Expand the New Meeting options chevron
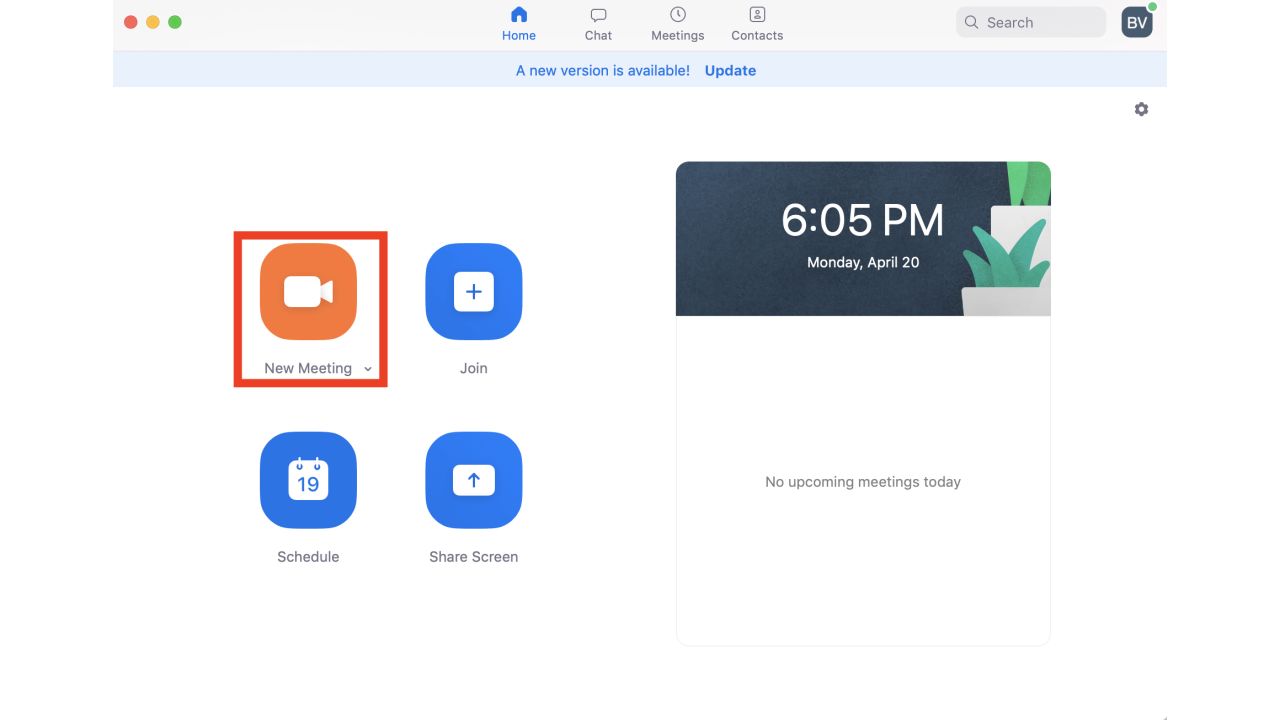Image resolution: width=1280 pixels, height=720 pixels. 368,369
